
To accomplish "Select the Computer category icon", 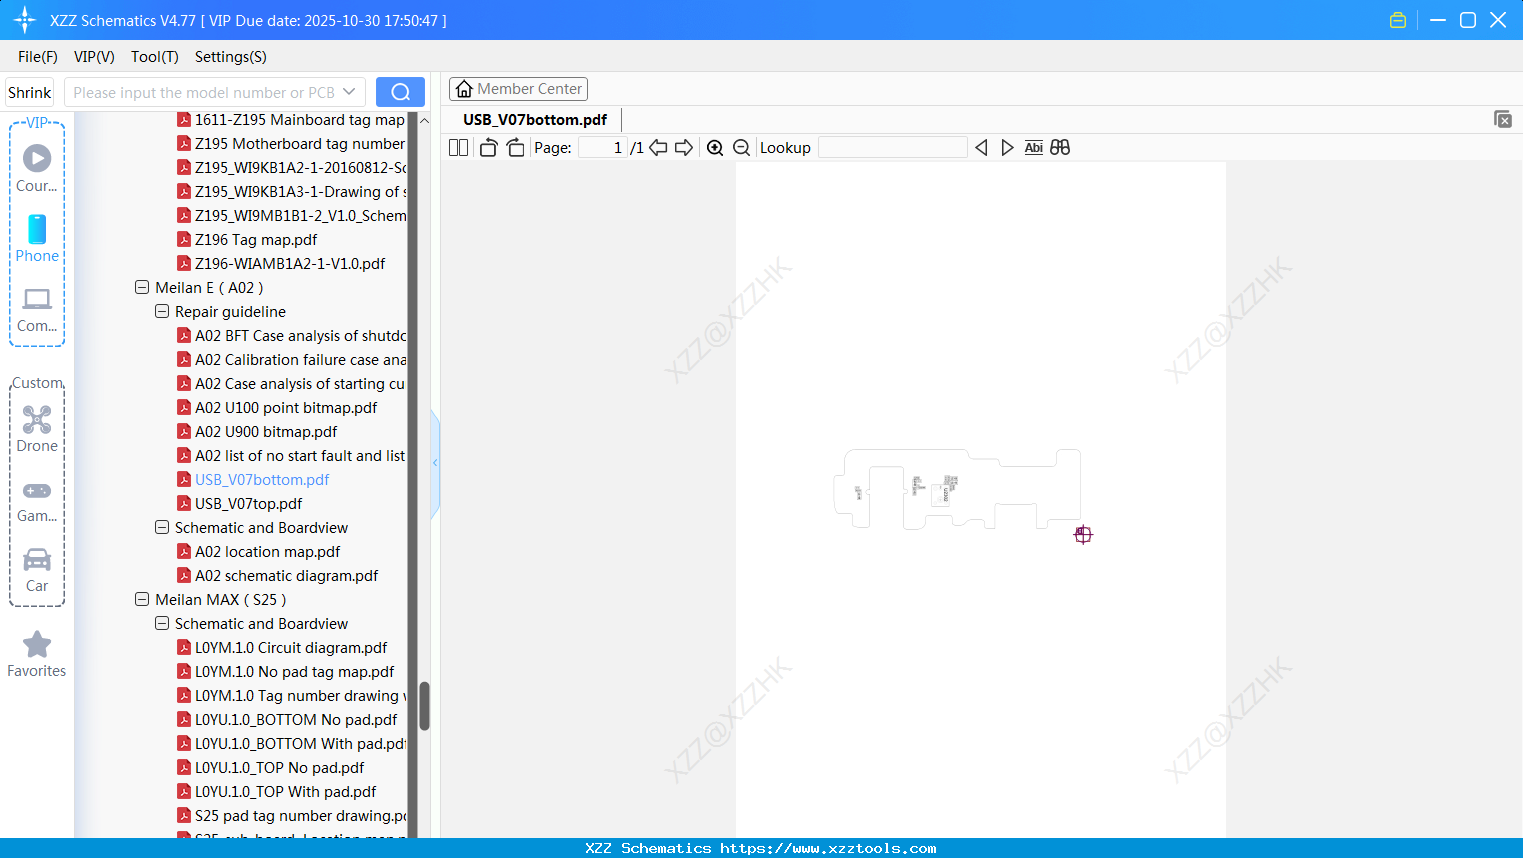I will tap(37, 308).
